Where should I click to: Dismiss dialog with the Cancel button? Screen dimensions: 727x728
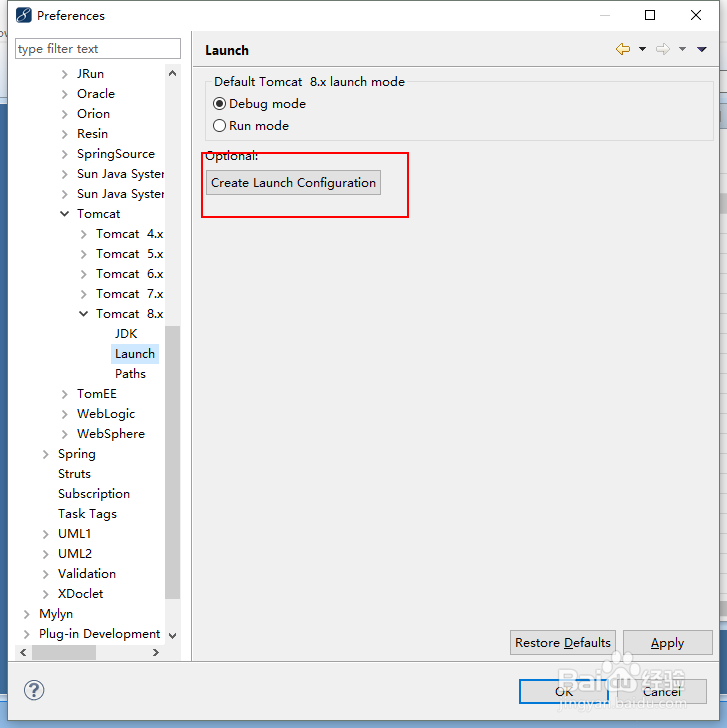pyautogui.click(x=662, y=692)
